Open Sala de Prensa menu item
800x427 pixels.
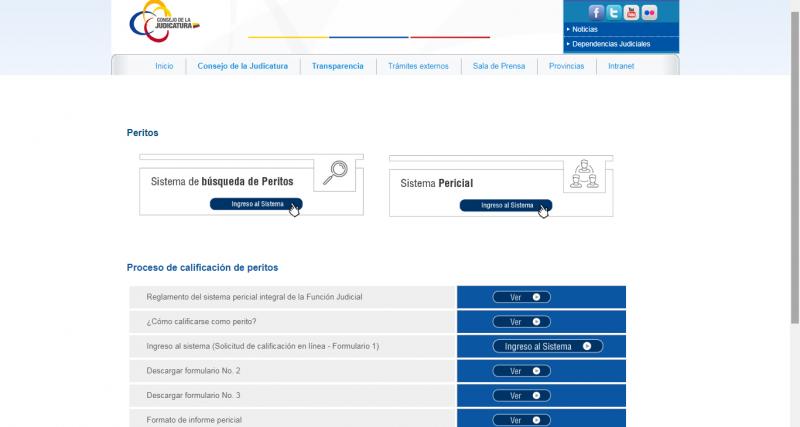coord(499,66)
